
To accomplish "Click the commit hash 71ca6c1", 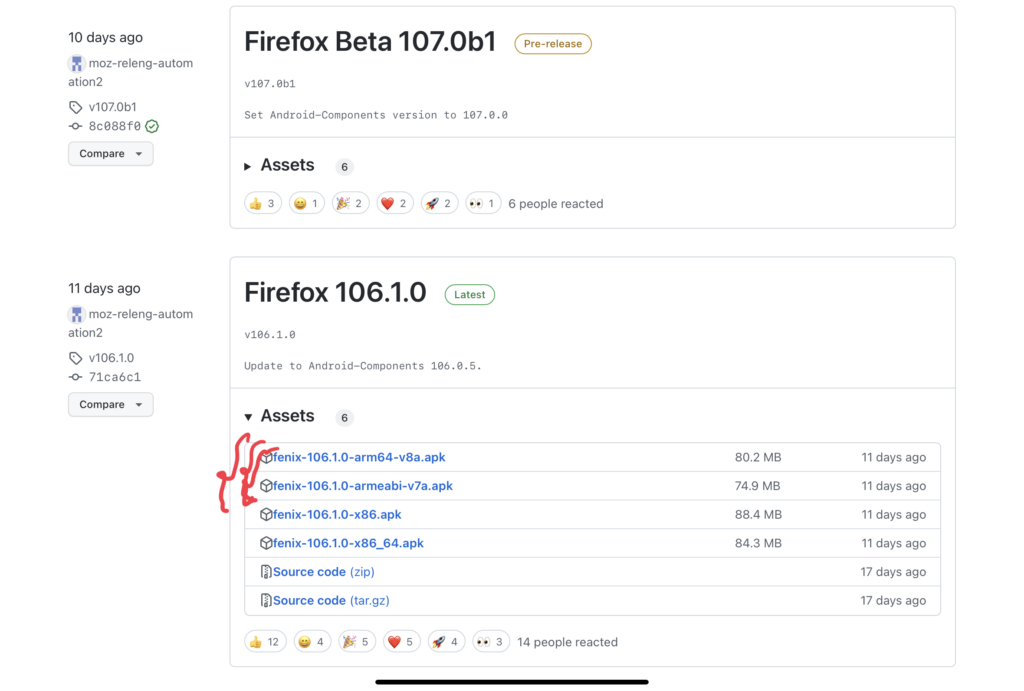I will tap(113, 377).
